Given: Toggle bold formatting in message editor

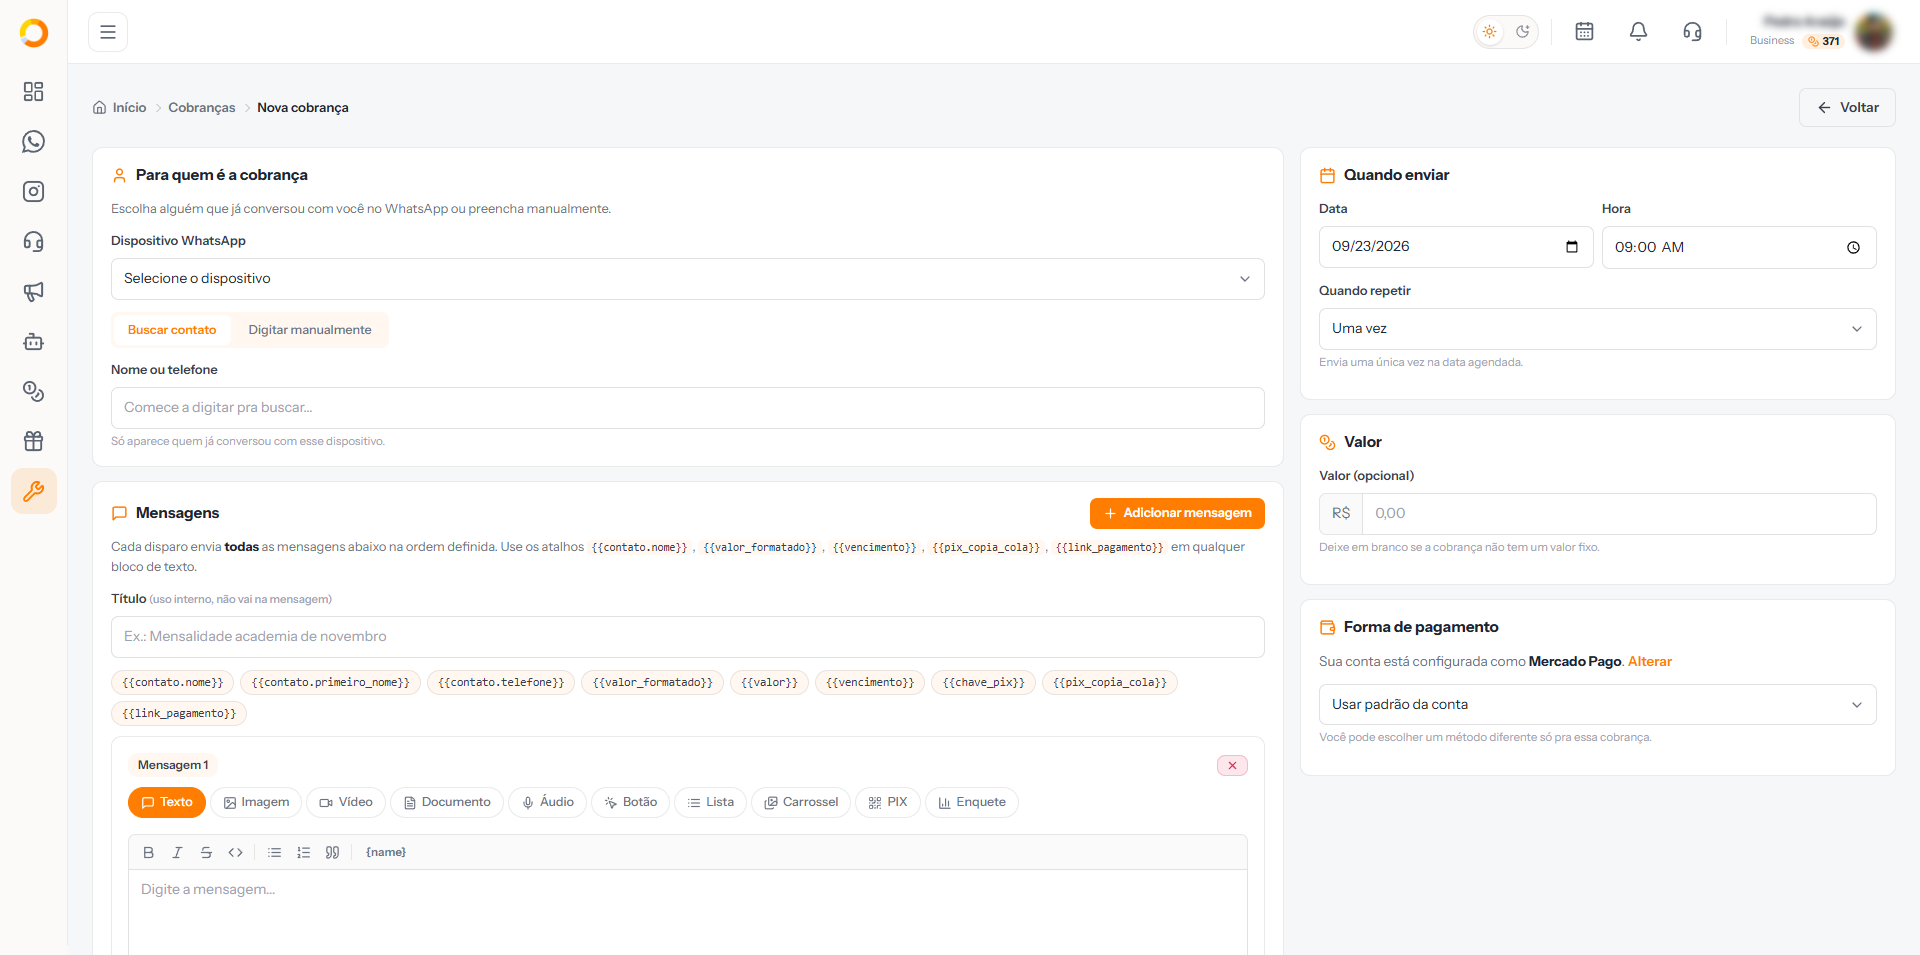Looking at the screenshot, I should coord(148,853).
